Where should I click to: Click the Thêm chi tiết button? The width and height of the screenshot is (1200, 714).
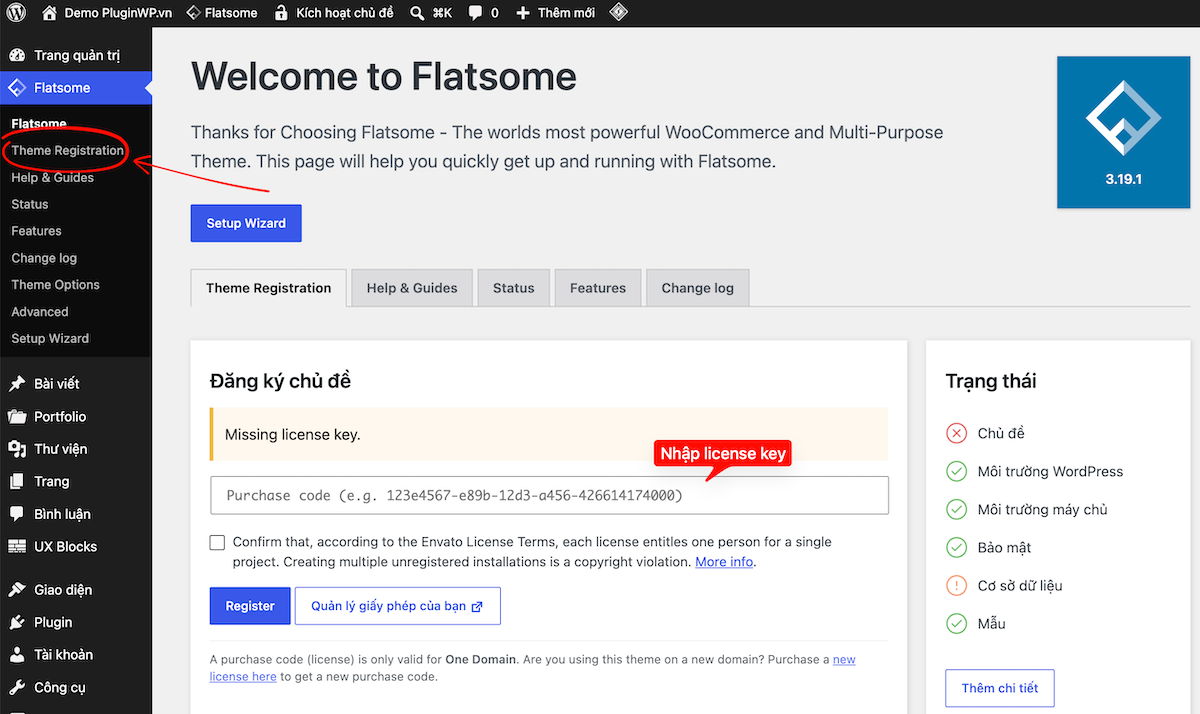tap(1000, 688)
